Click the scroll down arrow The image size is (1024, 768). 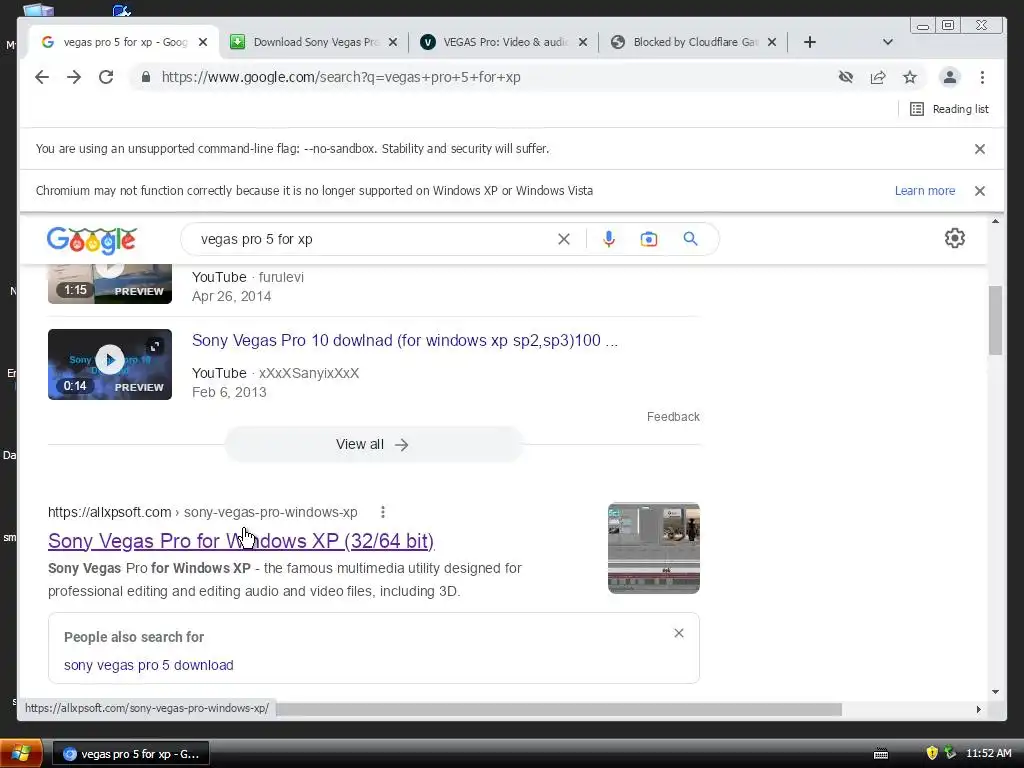click(995, 692)
